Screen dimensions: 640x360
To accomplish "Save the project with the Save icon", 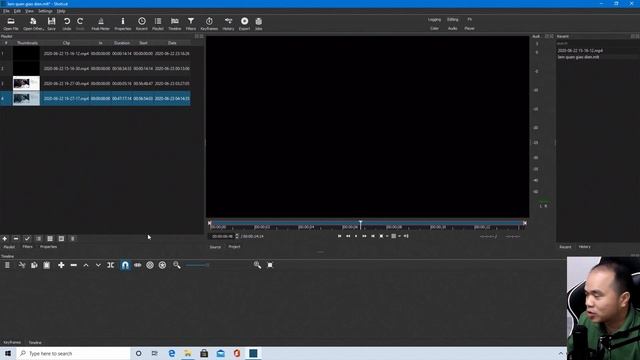I will pyautogui.click(x=51, y=24).
